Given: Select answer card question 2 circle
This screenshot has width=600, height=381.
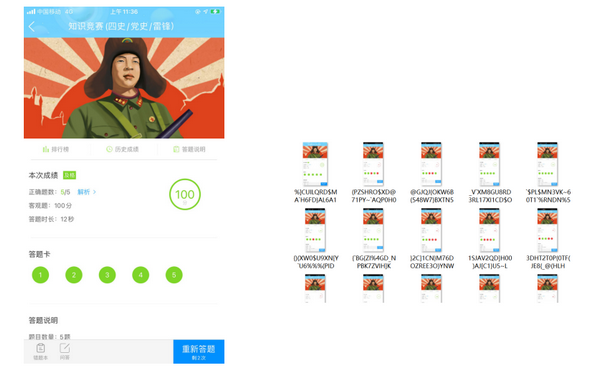Looking at the screenshot, I should click(74, 275).
